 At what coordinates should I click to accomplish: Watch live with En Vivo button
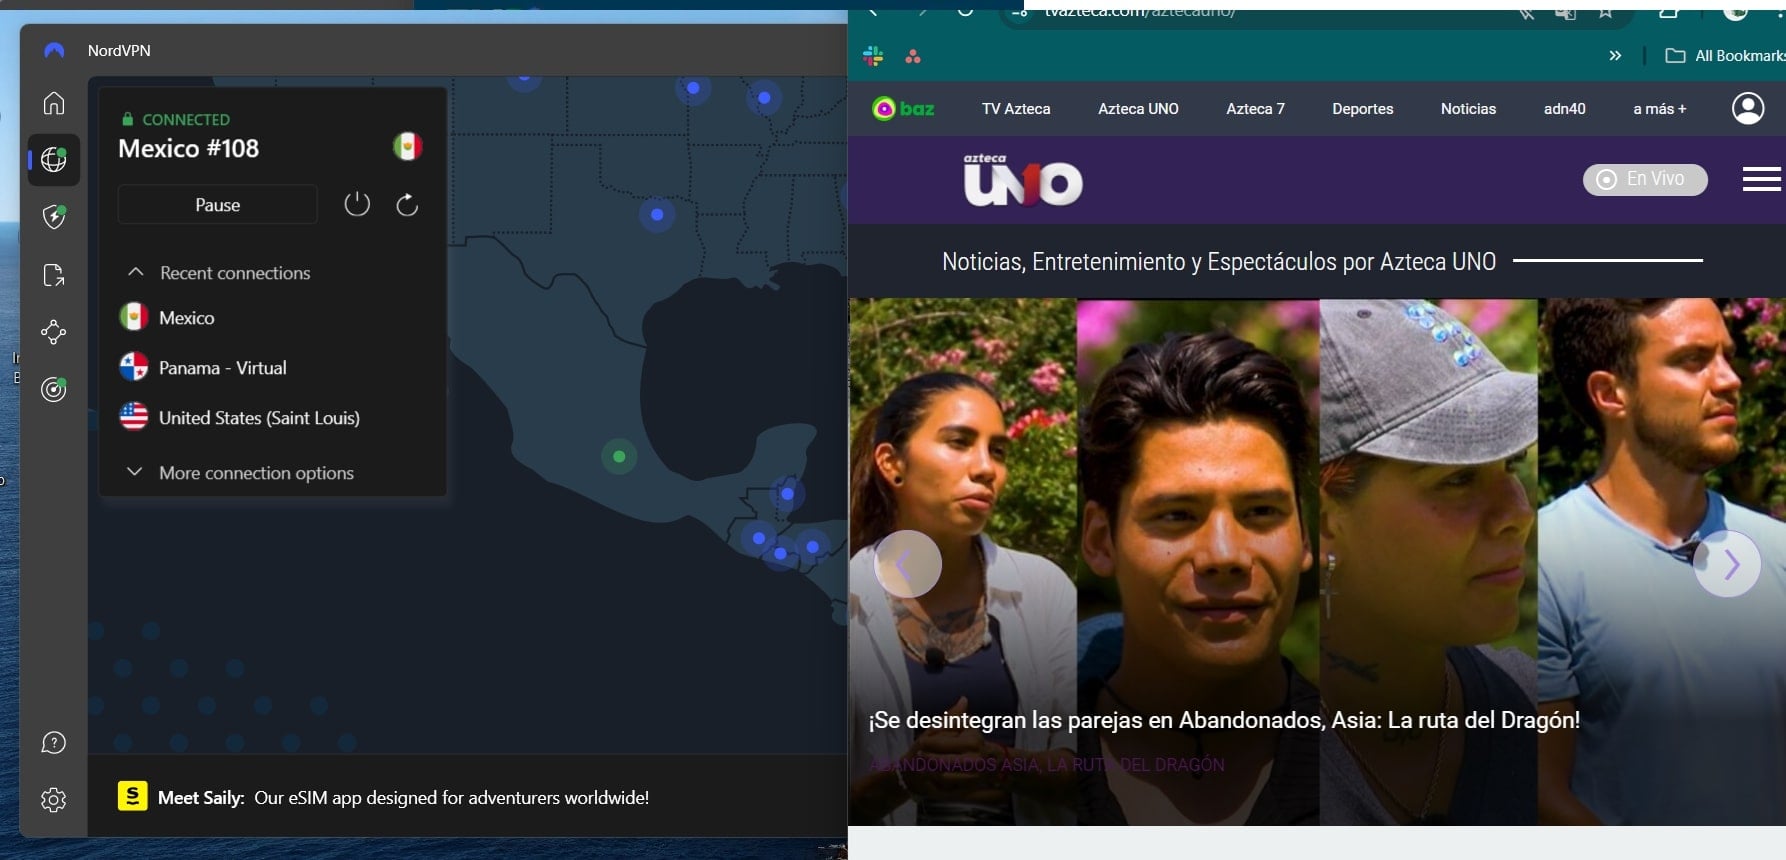(1645, 179)
